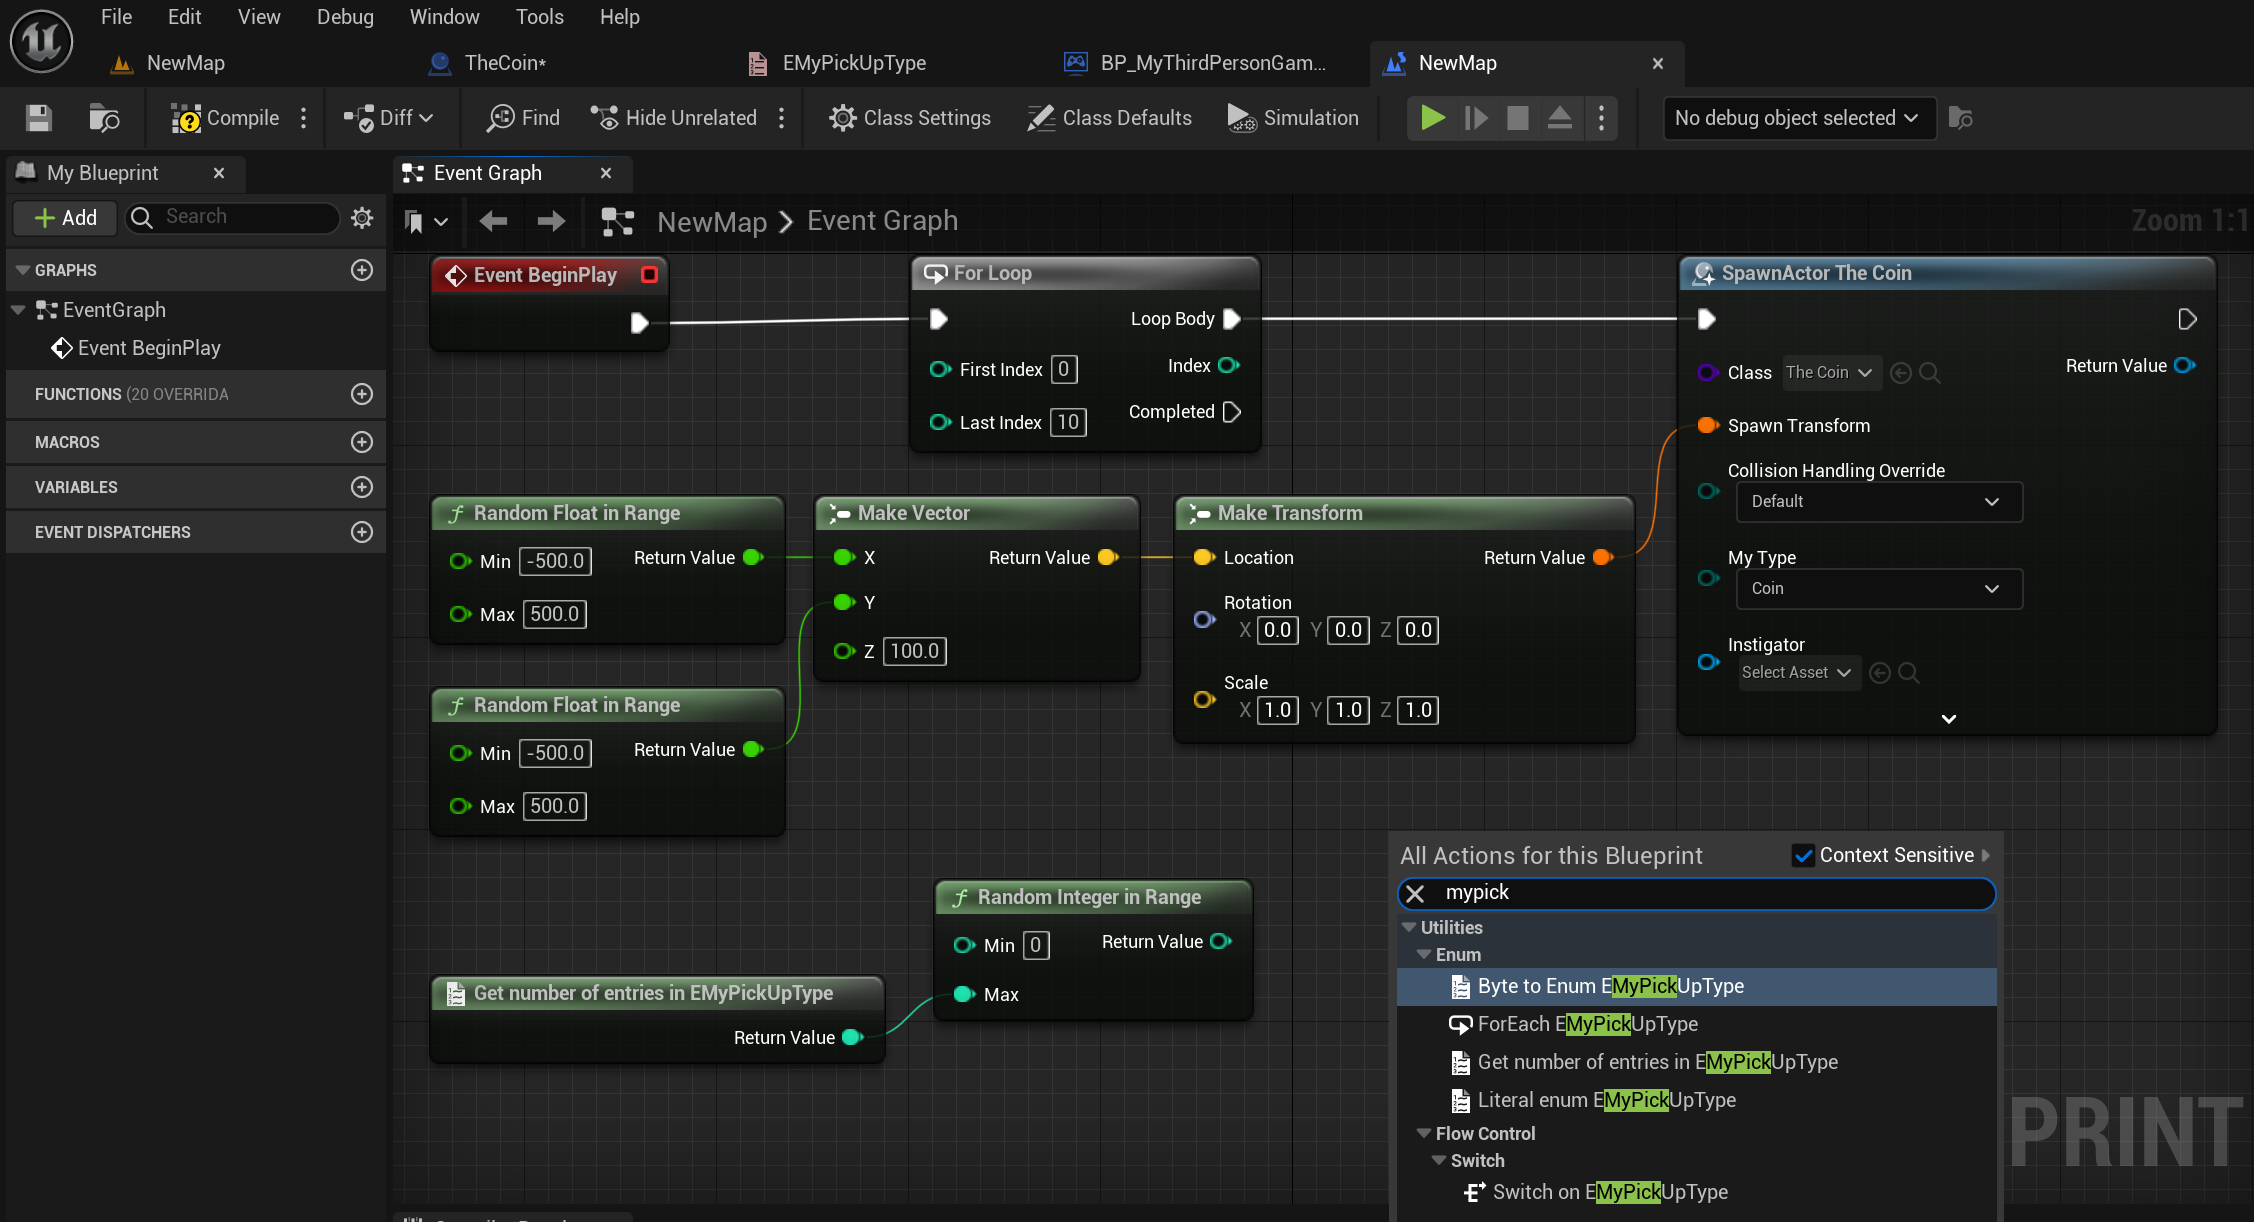Open Instigator Select Asset dropdown

point(1797,673)
